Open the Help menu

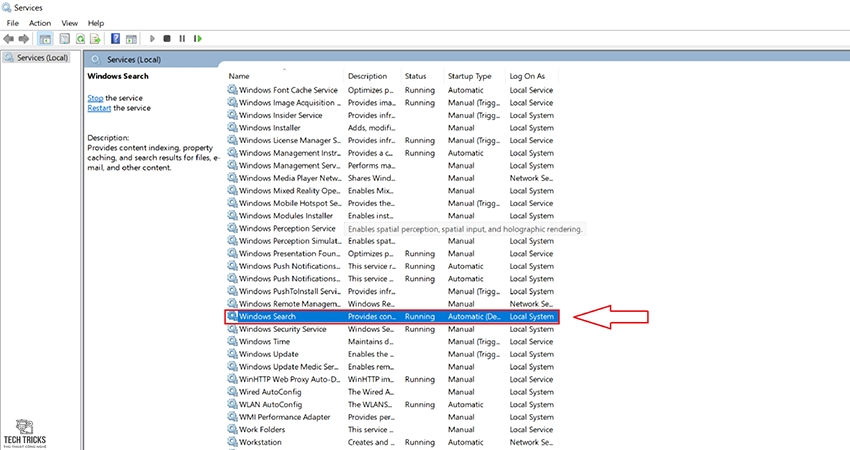pos(96,23)
